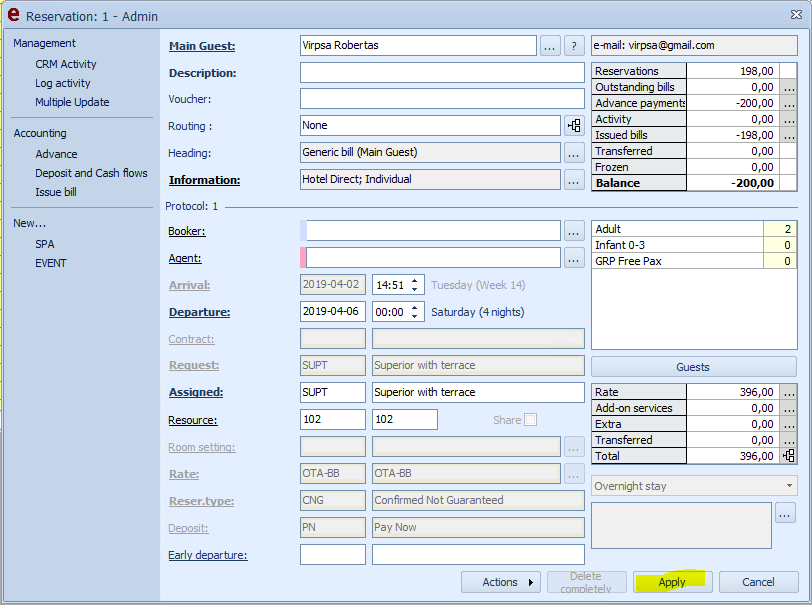Image resolution: width=812 pixels, height=605 pixels.
Task: Click ellipsis next to Rate amount
Action: 788,393
